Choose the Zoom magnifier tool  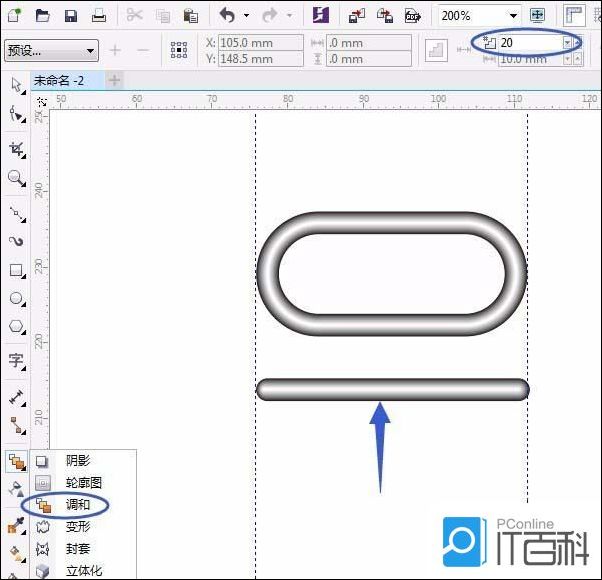pyautogui.click(x=16, y=179)
